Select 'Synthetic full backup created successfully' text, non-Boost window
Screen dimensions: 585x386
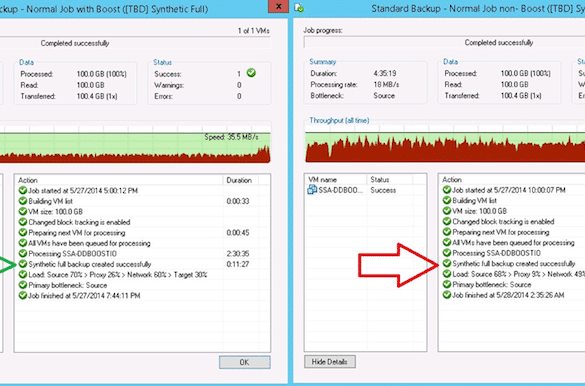pos(514,263)
